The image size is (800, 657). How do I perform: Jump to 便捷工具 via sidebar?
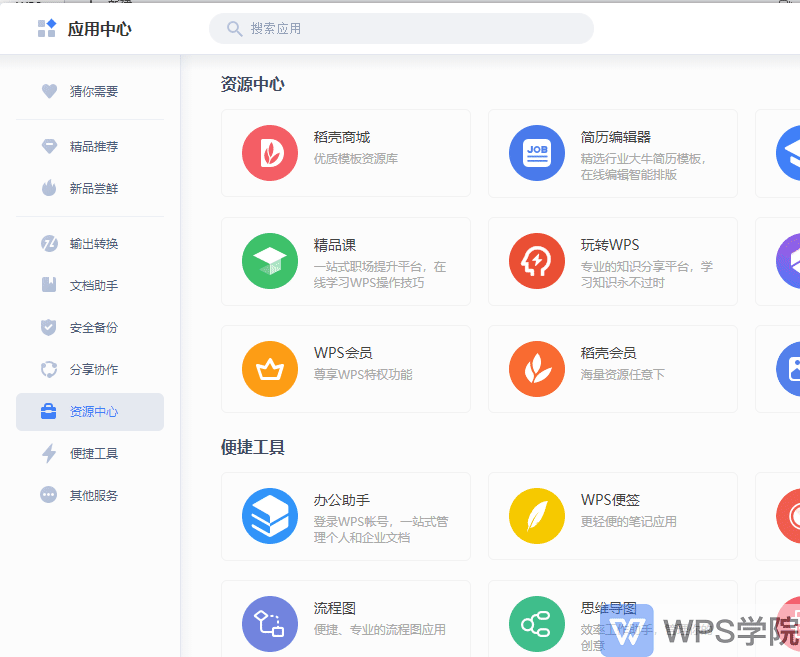[90, 453]
